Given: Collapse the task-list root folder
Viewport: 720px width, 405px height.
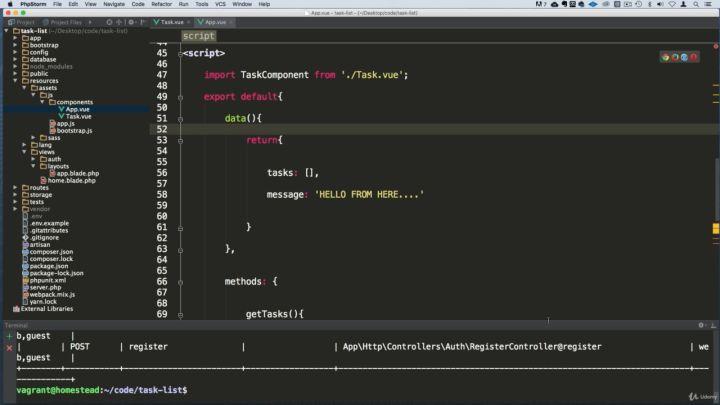Looking at the screenshot, I should 6,31.
